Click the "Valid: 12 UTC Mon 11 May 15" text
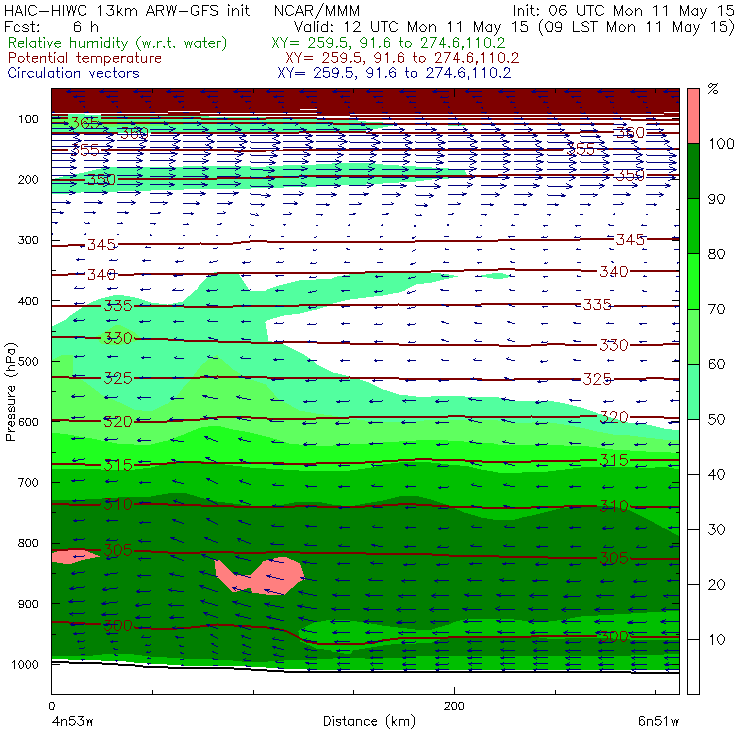 point(411,26)
